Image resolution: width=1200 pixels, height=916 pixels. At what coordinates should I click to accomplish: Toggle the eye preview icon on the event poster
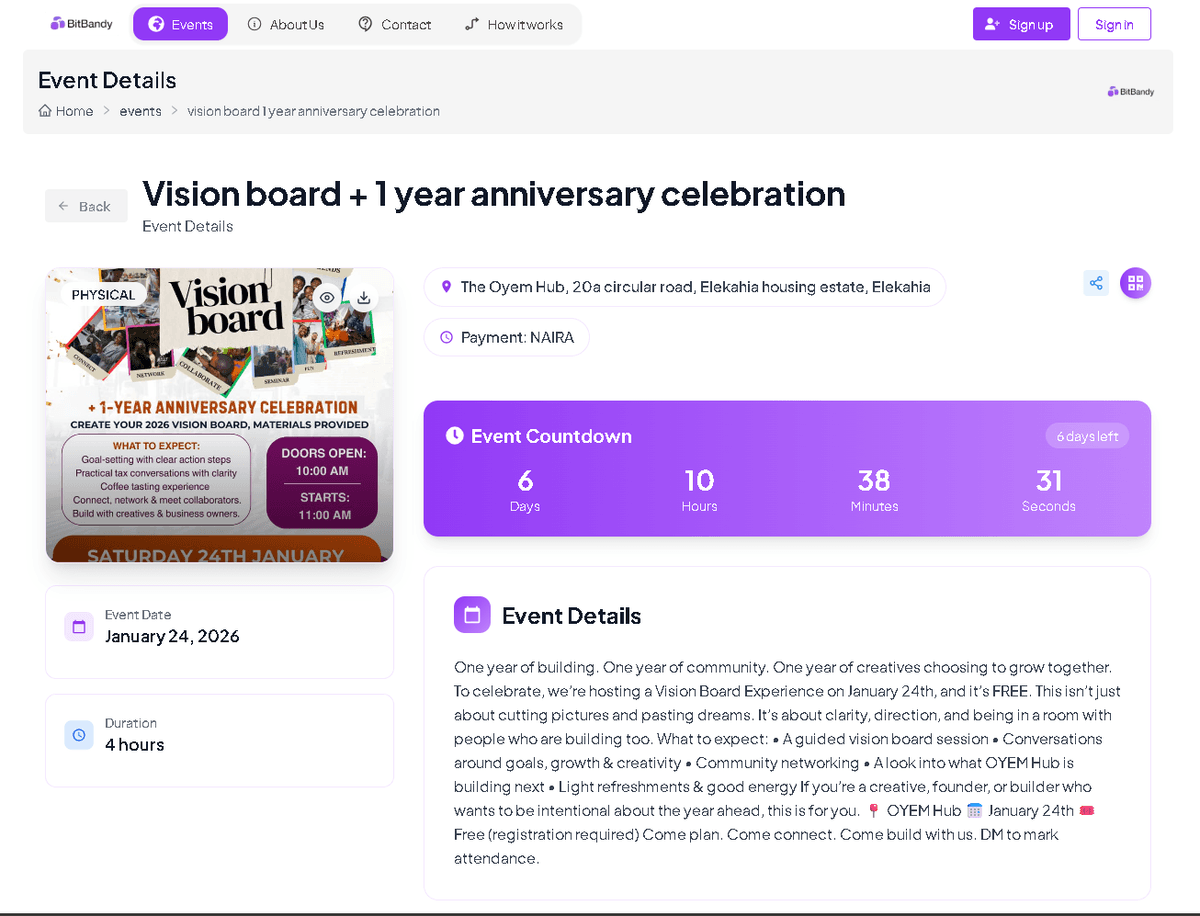click(326, 297)
